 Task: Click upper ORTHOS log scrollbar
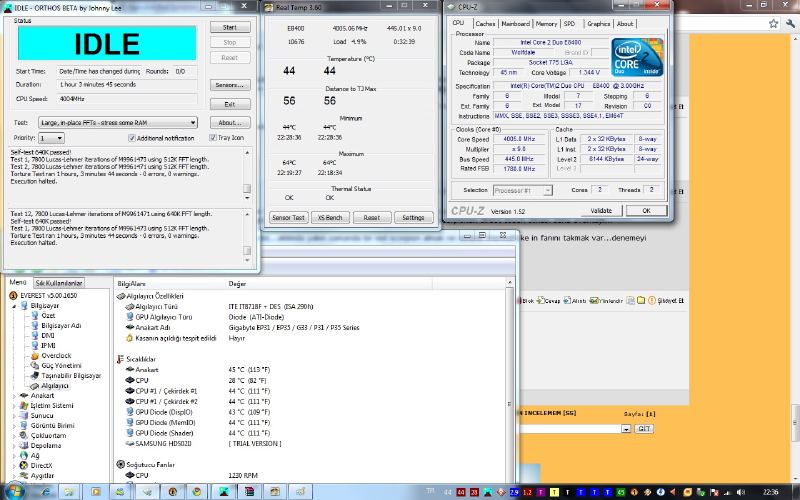(x=247, y=174)
